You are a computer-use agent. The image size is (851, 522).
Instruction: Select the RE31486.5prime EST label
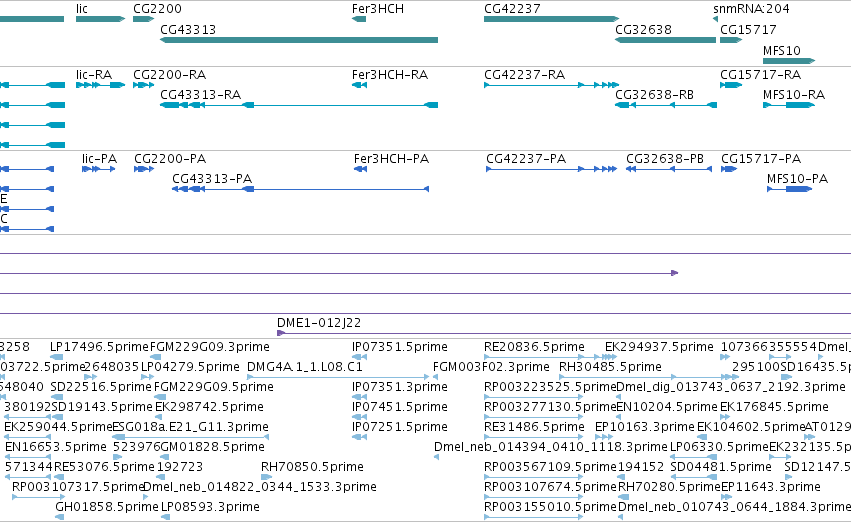[534, 426]
